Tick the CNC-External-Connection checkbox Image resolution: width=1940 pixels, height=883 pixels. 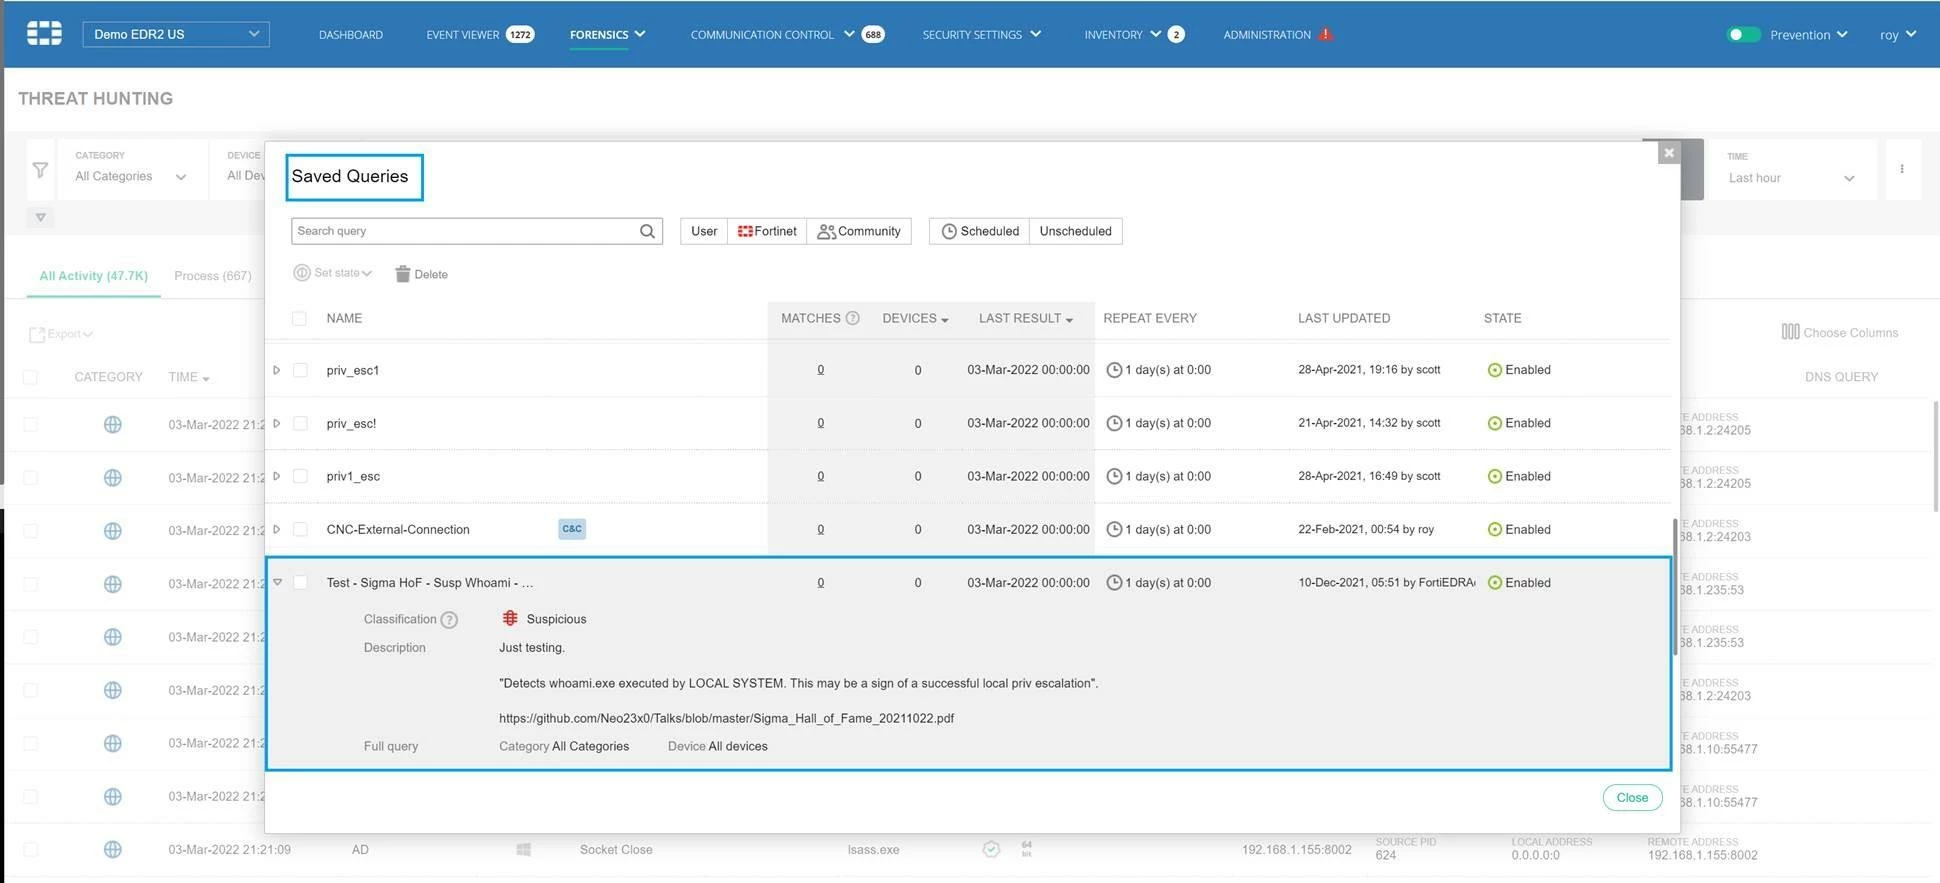(x=300, y=529)
